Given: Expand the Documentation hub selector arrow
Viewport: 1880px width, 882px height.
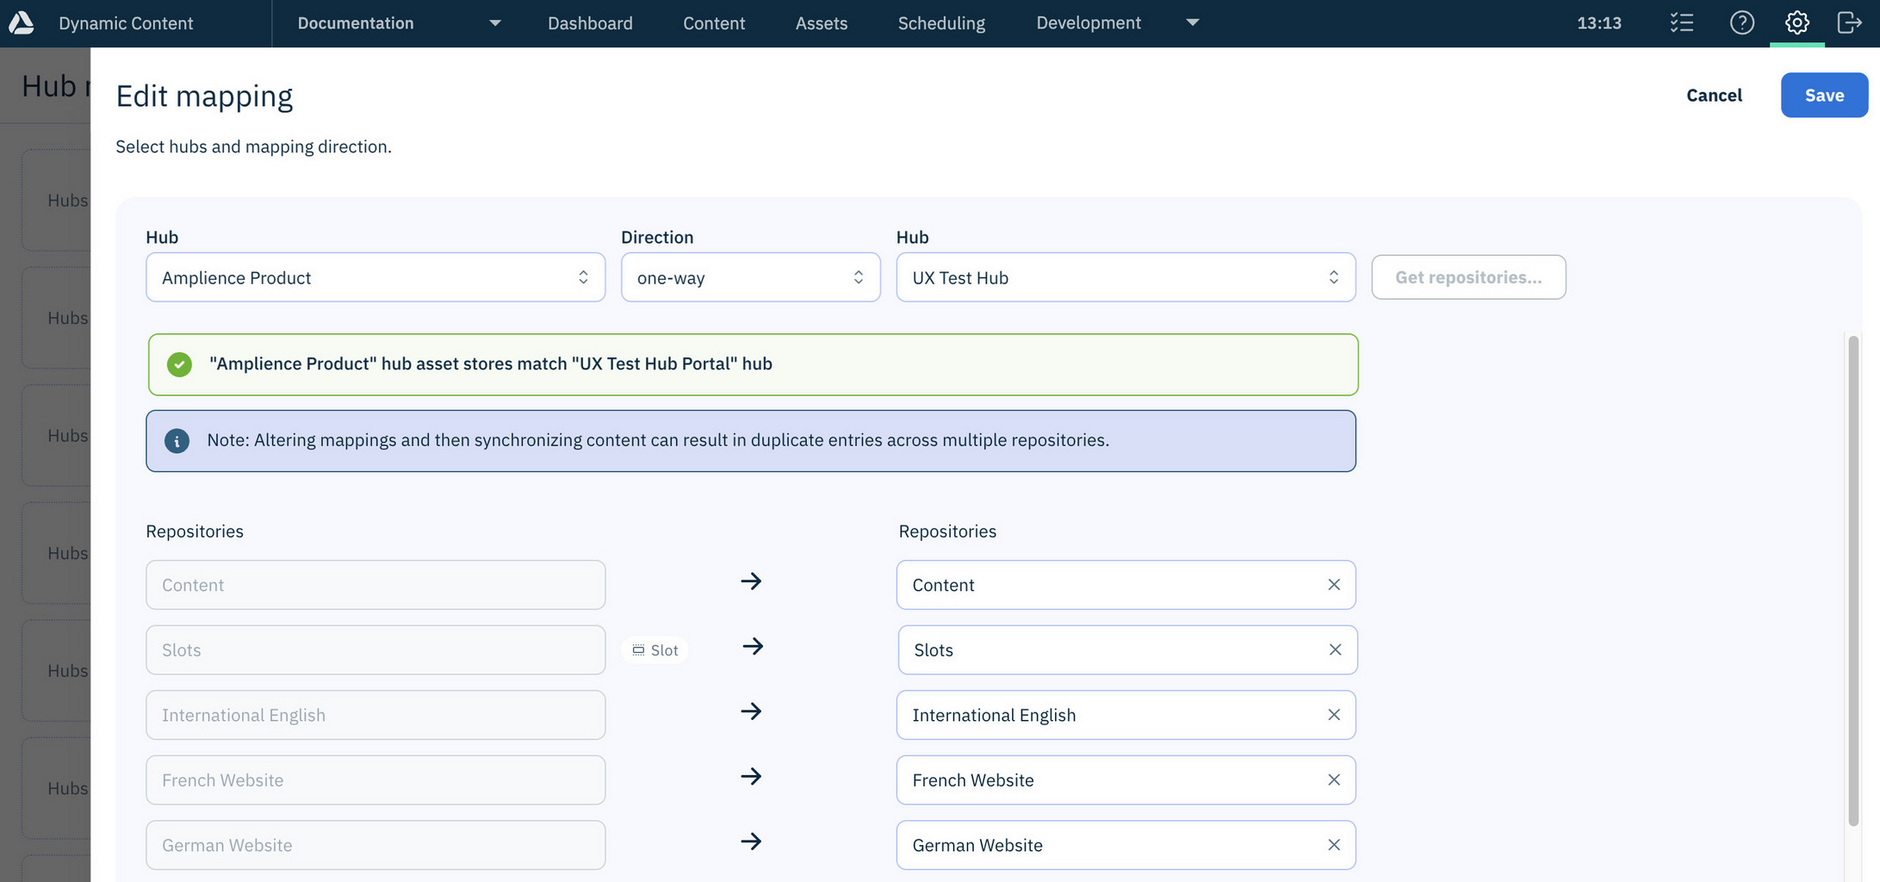Looking at the screenshot, I should click(x=495, y=23).
